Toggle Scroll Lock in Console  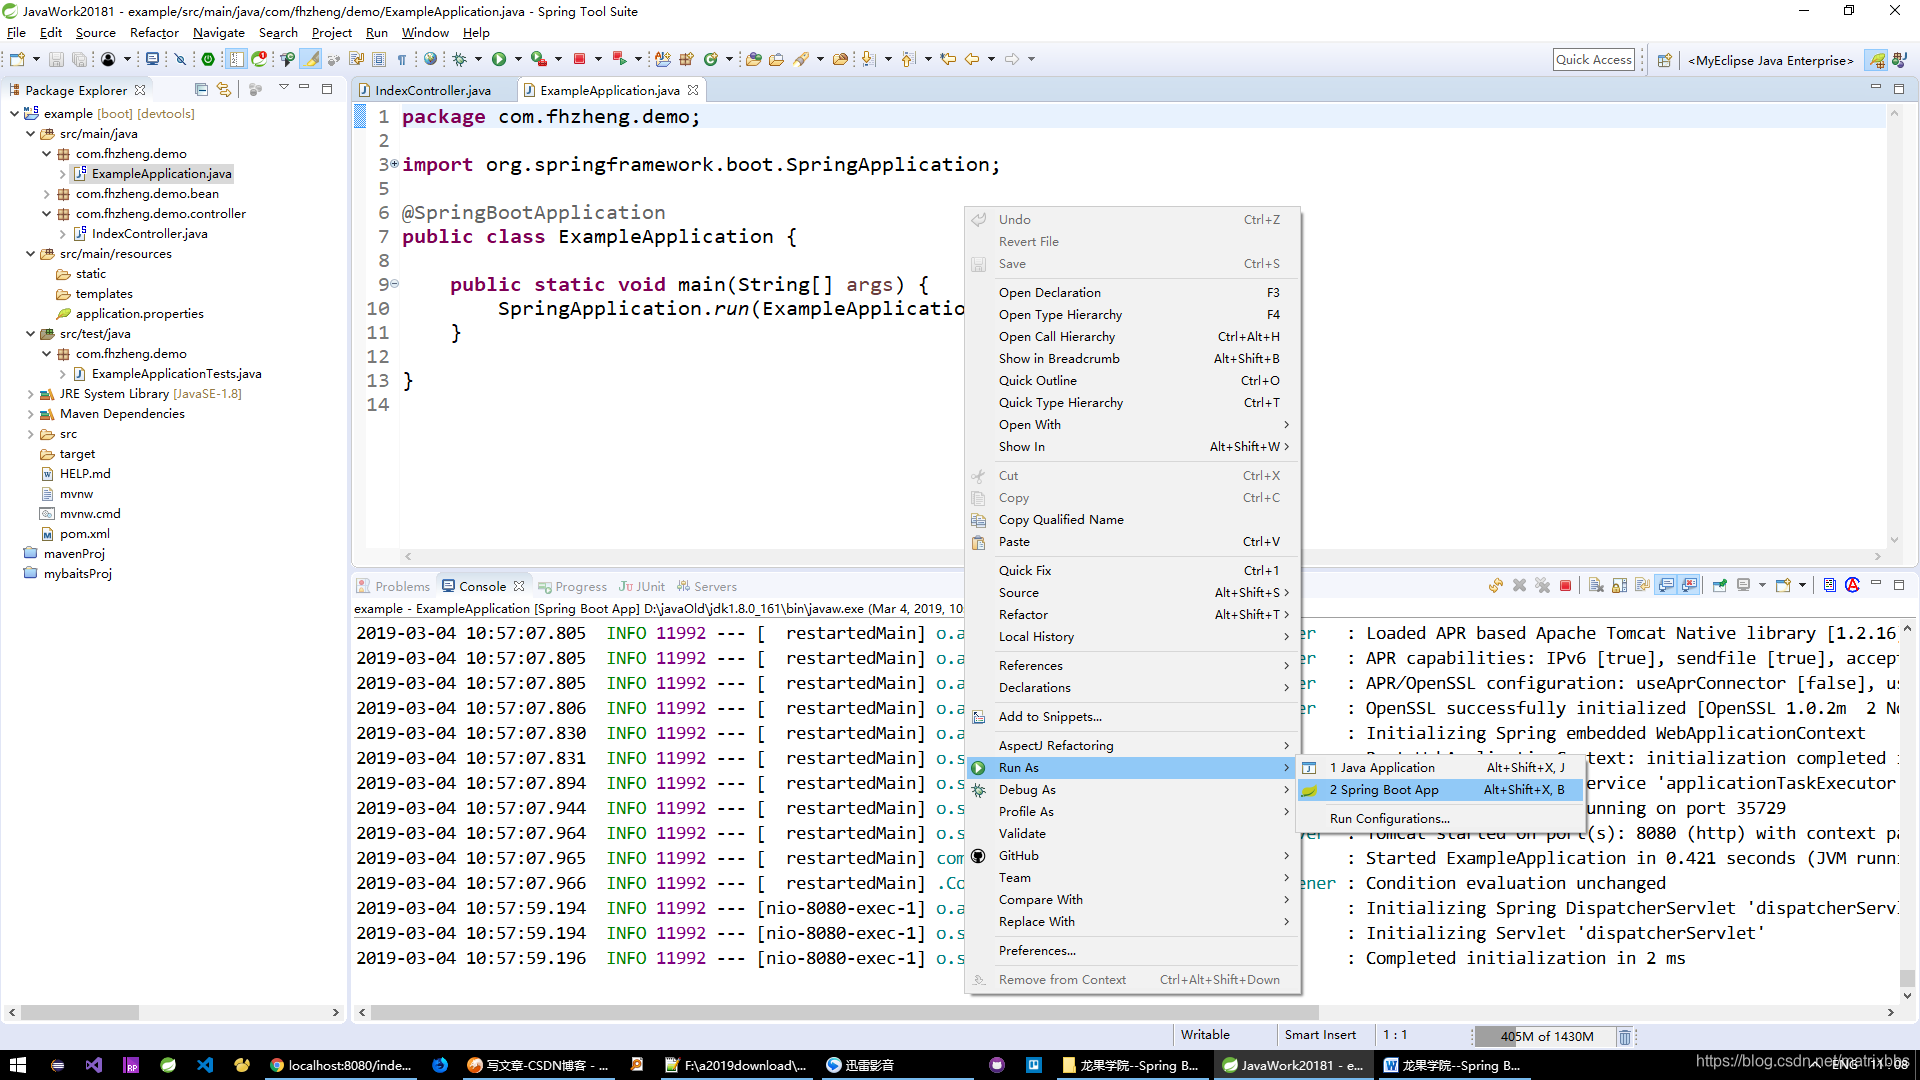pos(1619,586)
